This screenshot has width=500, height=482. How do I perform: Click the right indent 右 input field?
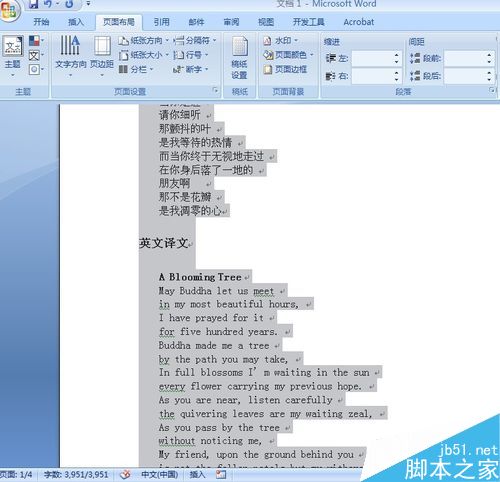coord(373,76)
